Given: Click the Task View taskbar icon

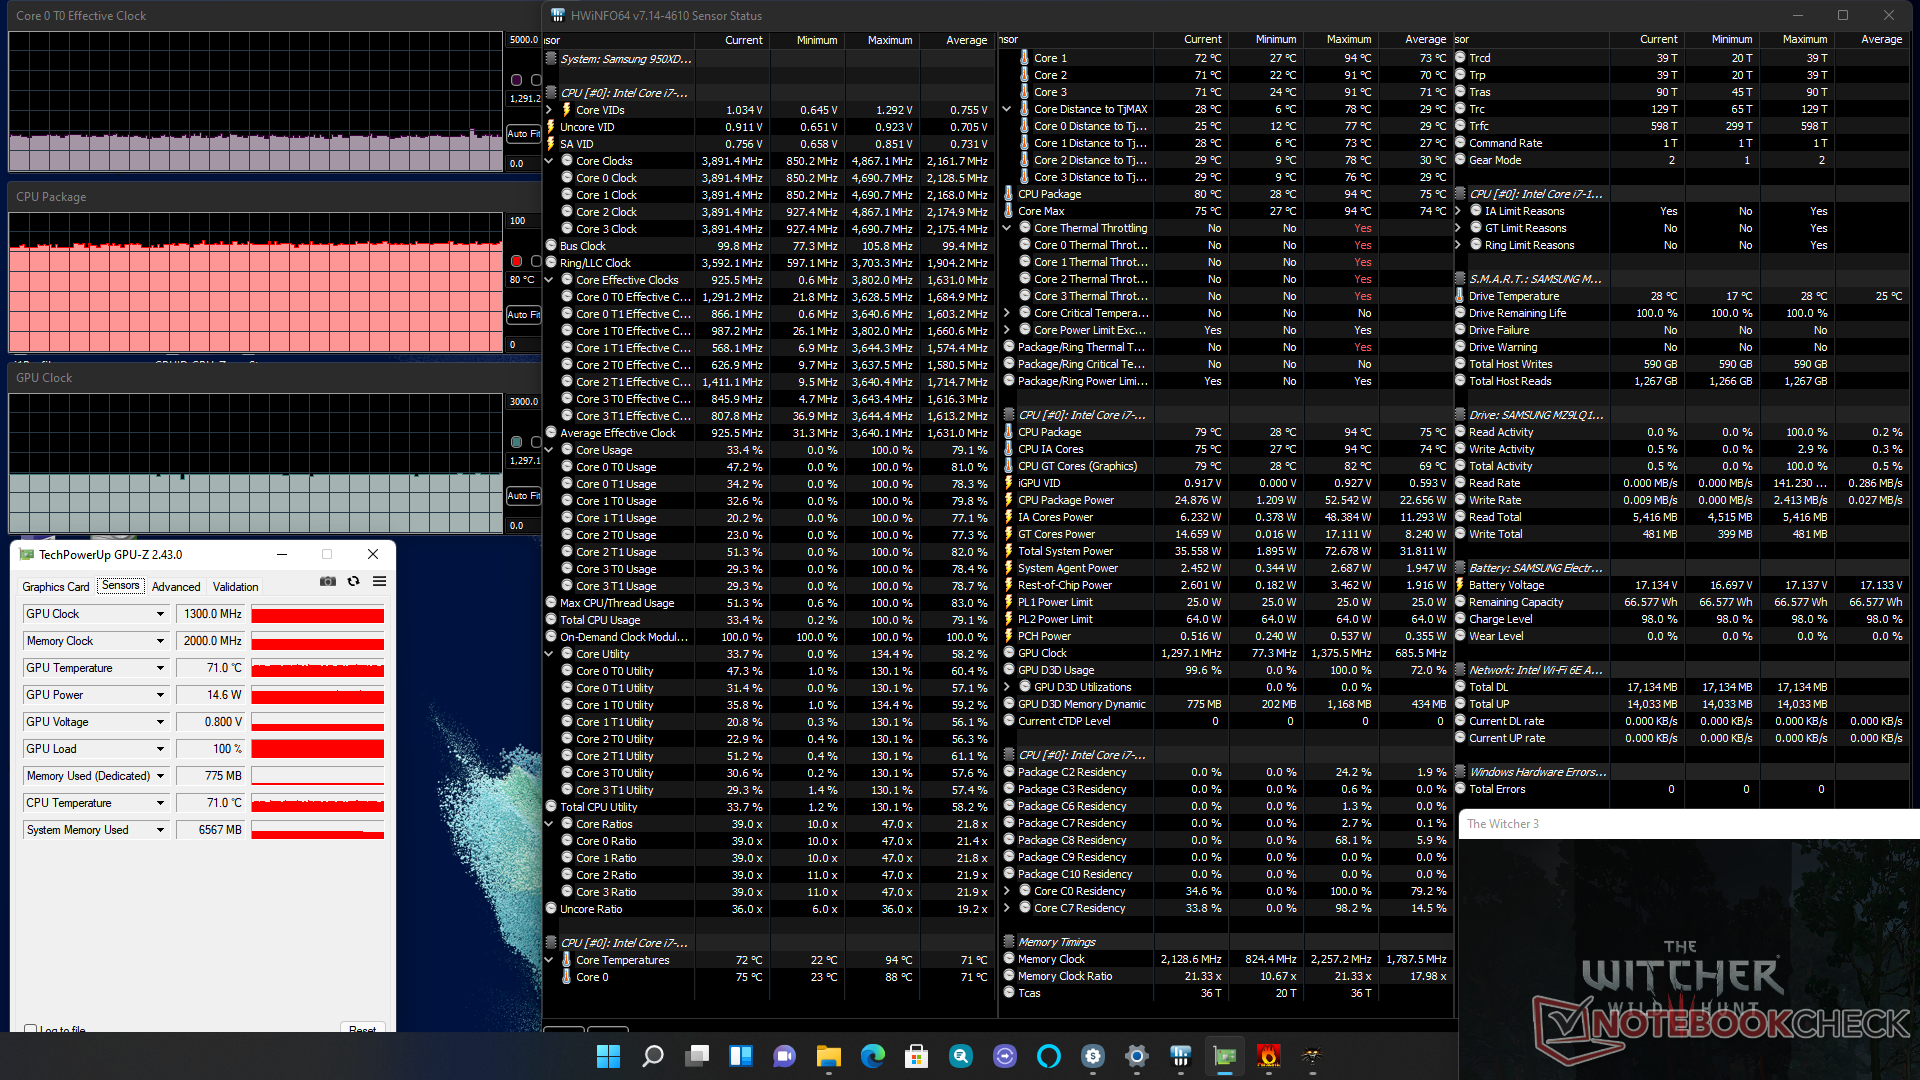Looking at the screenshot, I should (696, 1056).
